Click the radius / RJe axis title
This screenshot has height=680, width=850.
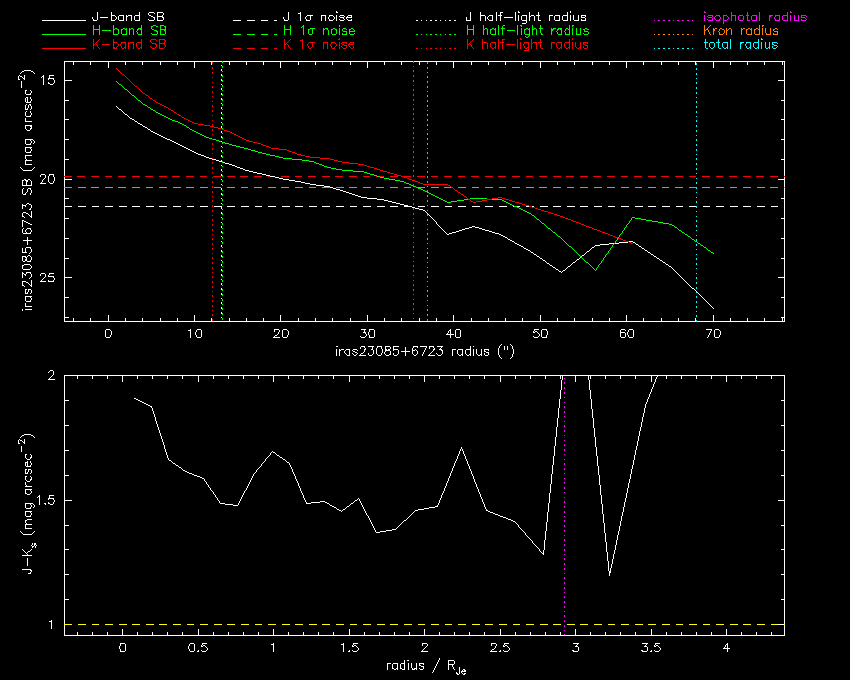tap(426, 667)
